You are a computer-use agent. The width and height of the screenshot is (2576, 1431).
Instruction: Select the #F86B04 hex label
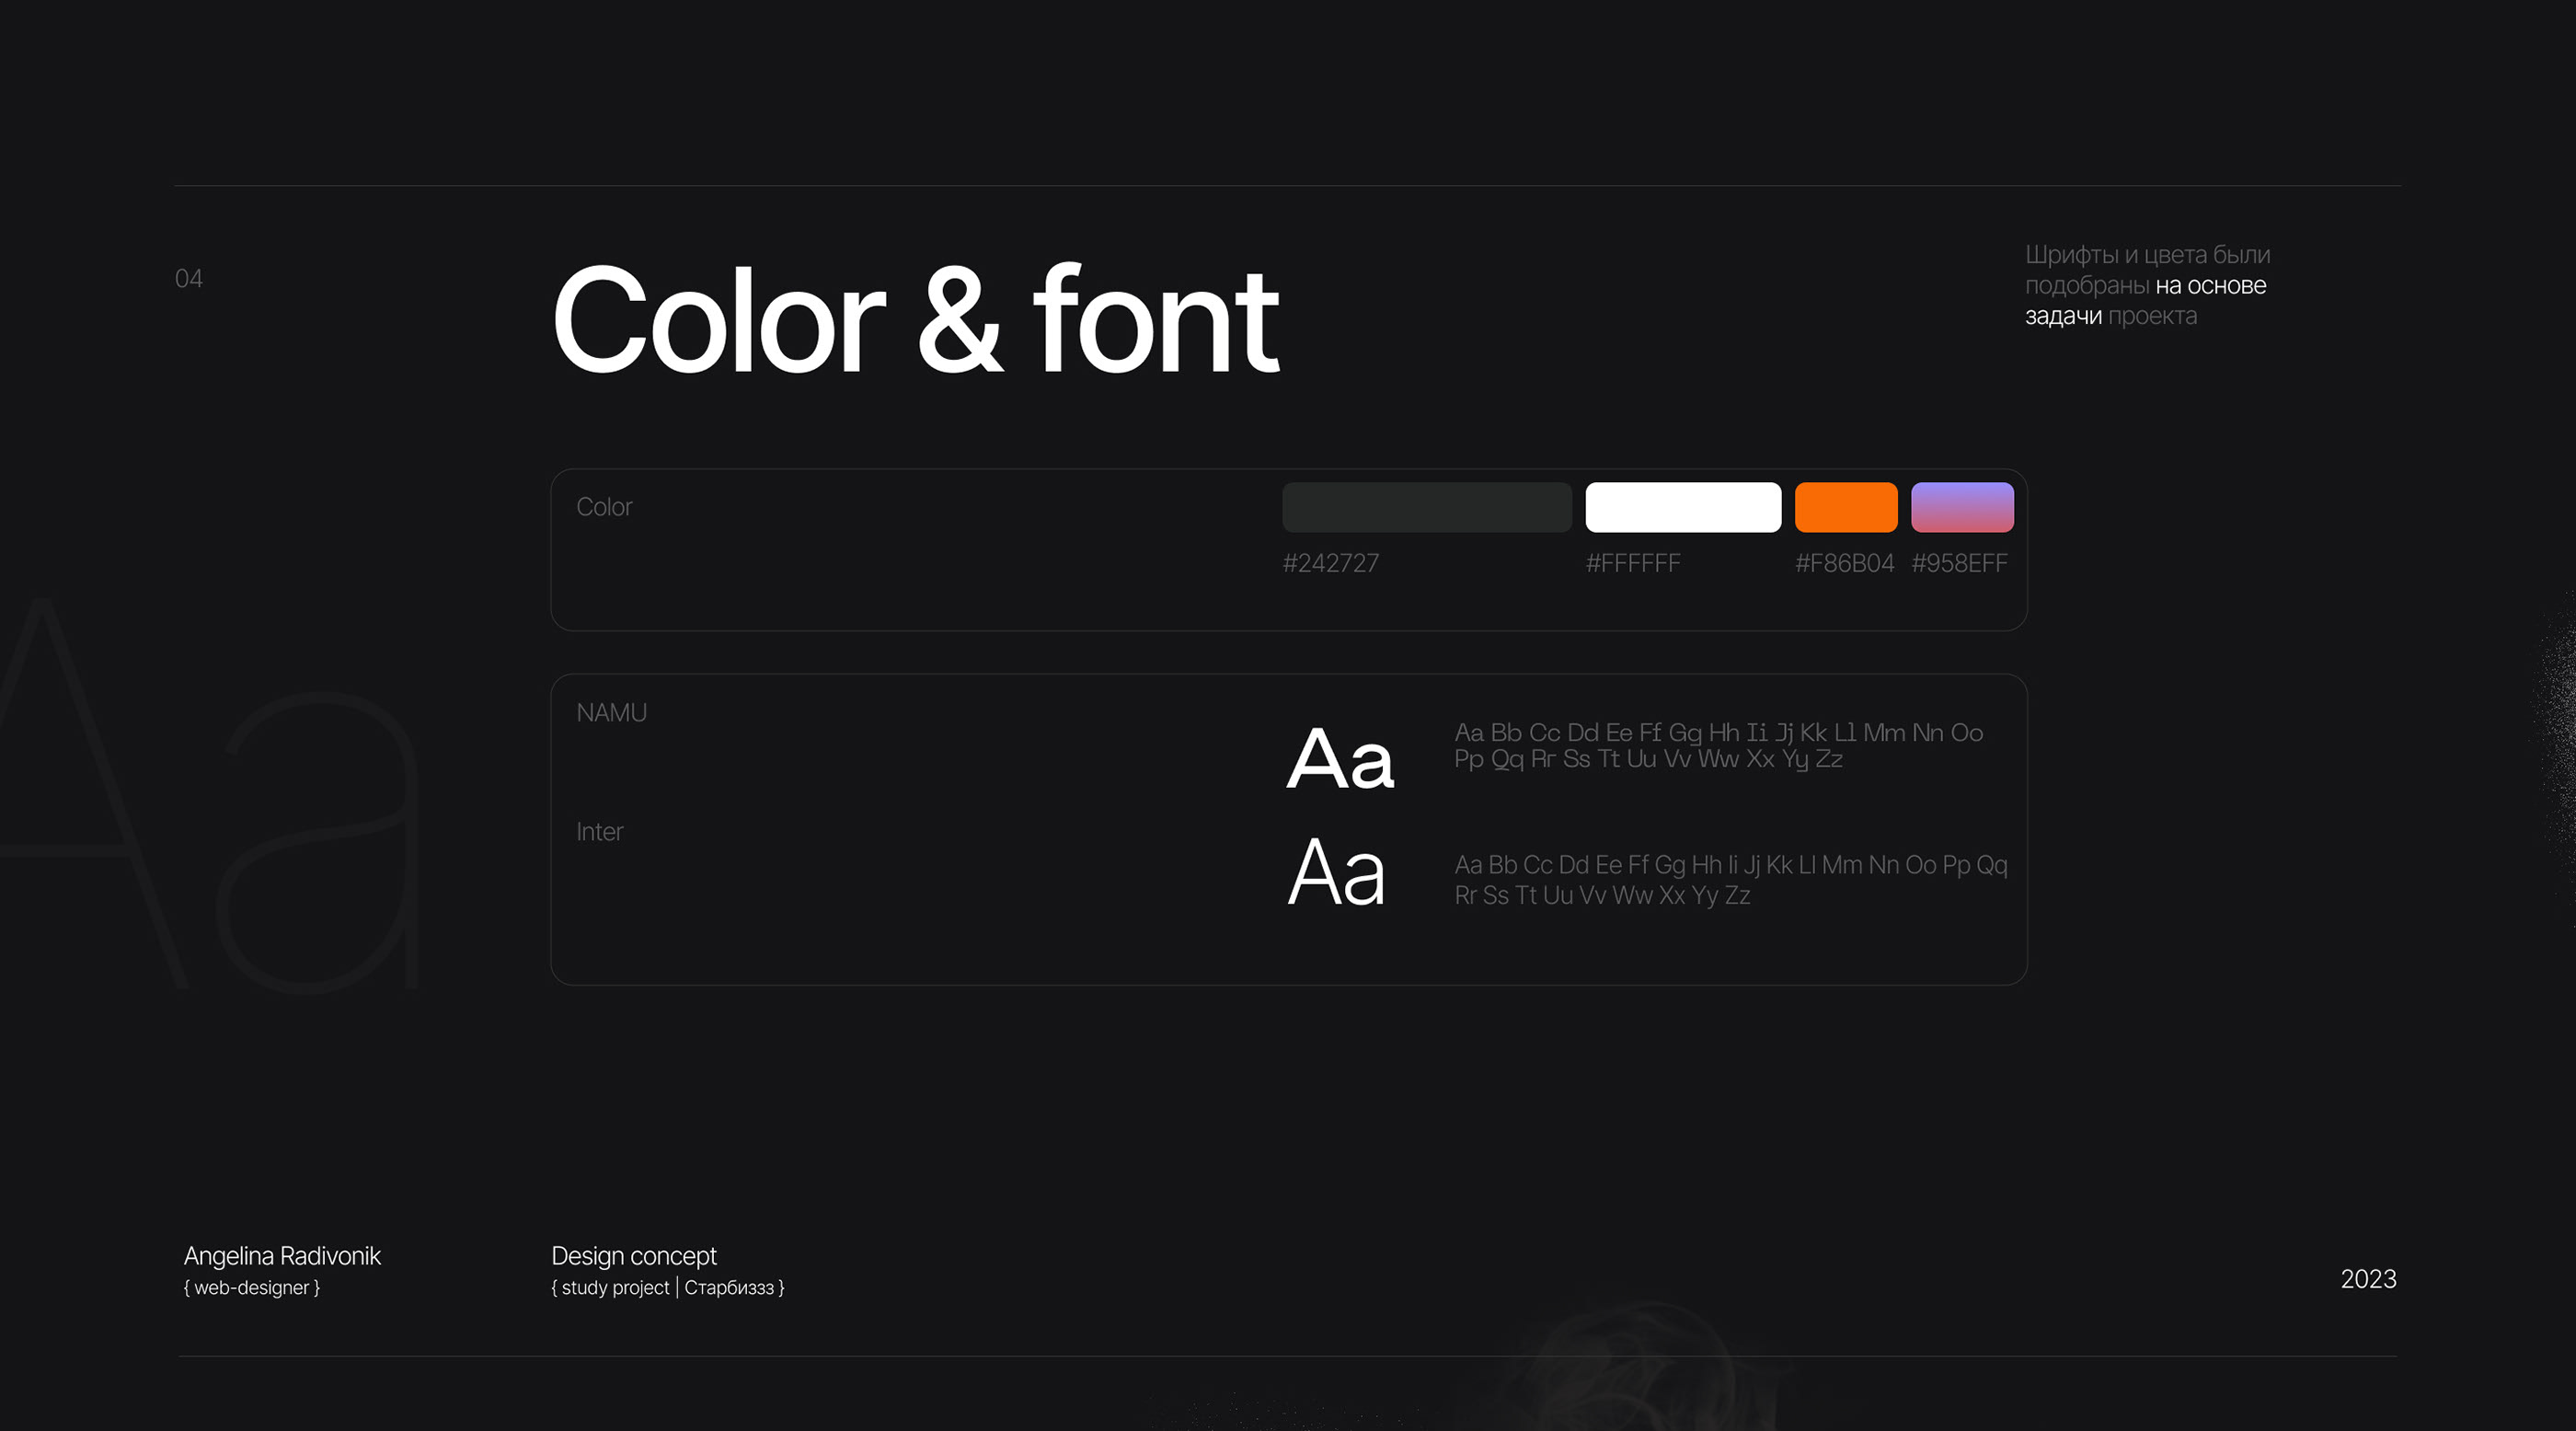pyautogui.click(x=1843, y=563)
